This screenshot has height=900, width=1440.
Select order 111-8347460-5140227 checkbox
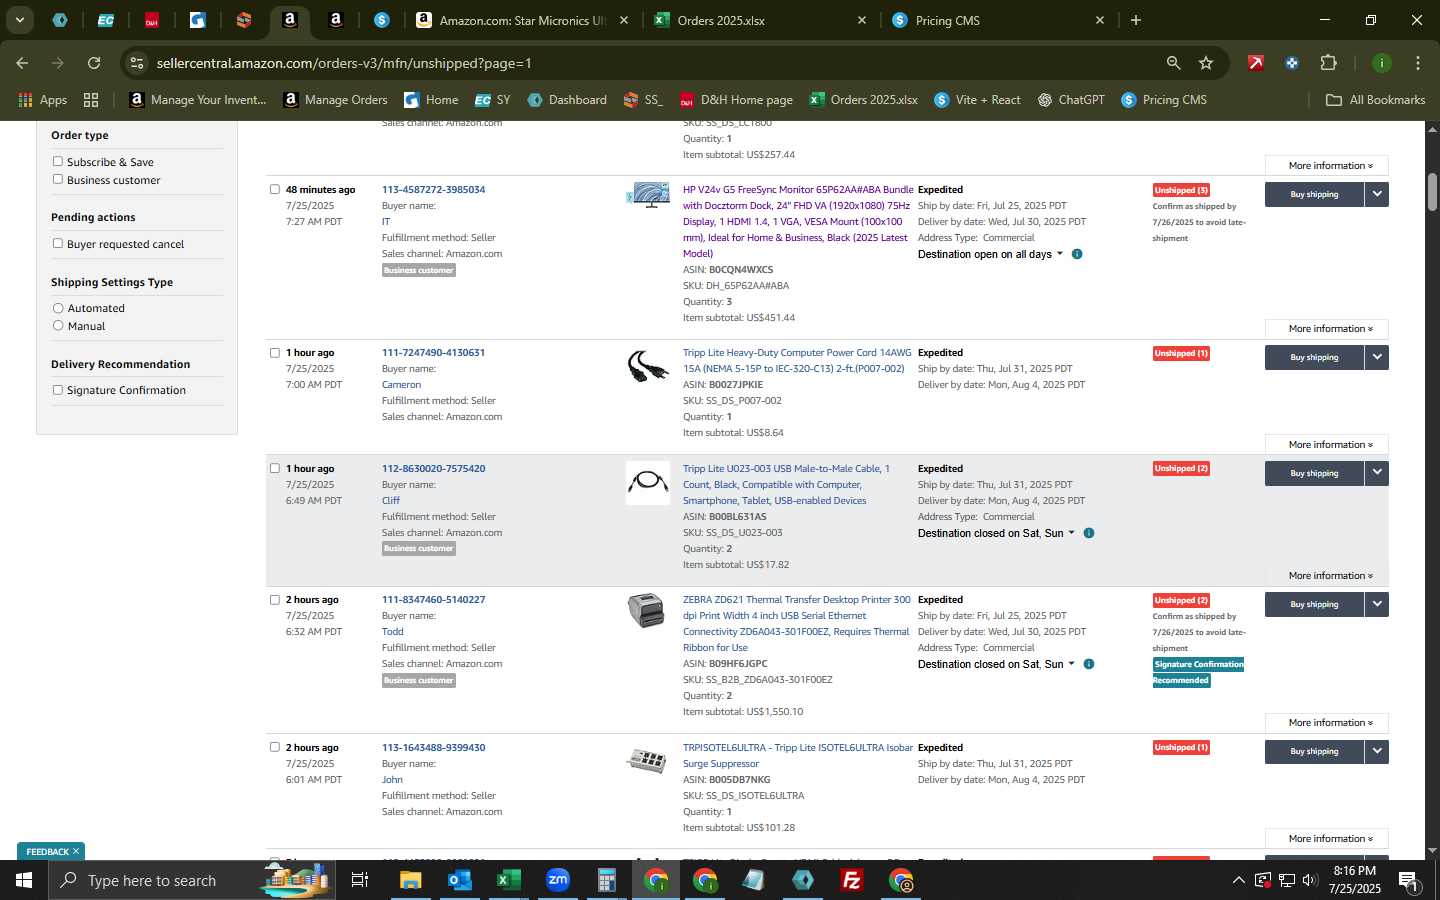pyautogui.click(x=275, y=600)
